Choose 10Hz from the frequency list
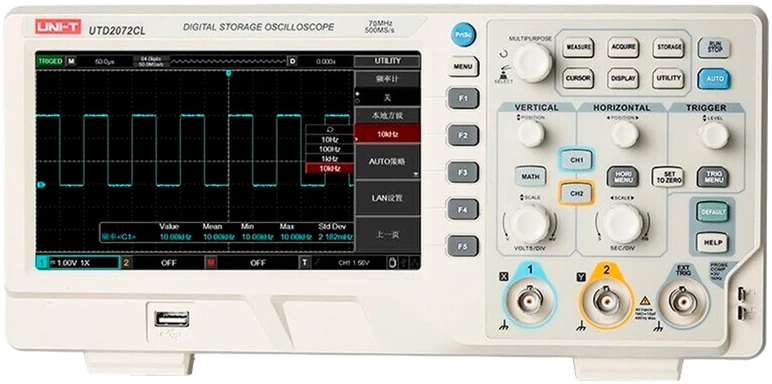Viewport: 772px width, 384px height. (329, 140)
